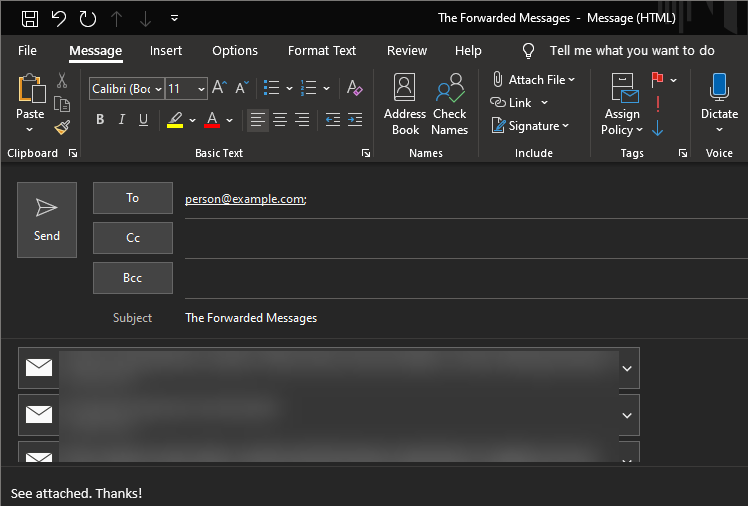Click the Paste clipboard icon

[x=31, y=88]
